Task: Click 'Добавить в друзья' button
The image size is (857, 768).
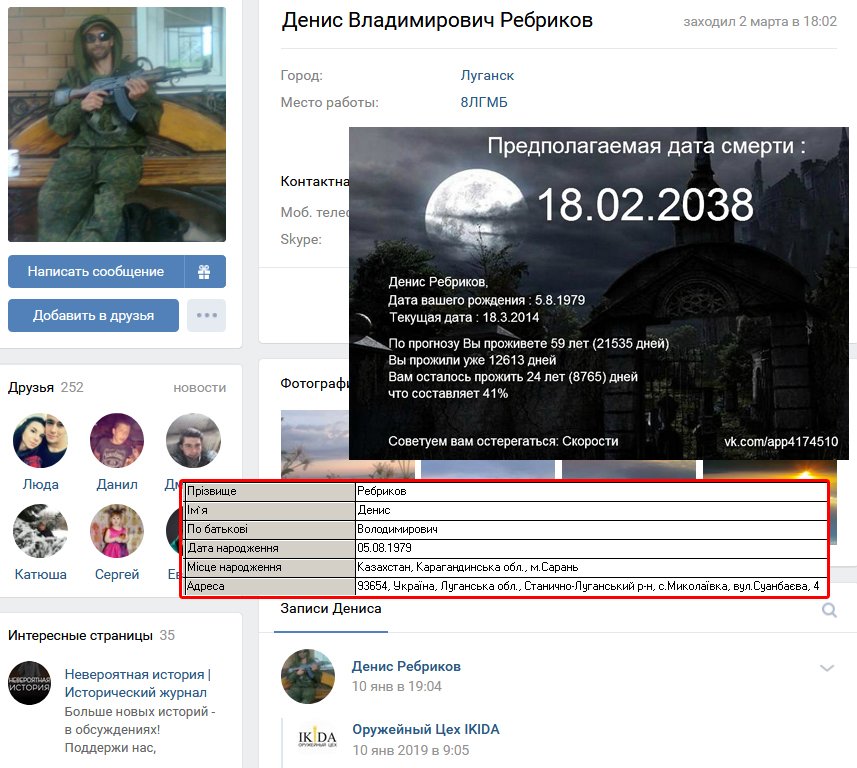Action: [x=93, y=315]
